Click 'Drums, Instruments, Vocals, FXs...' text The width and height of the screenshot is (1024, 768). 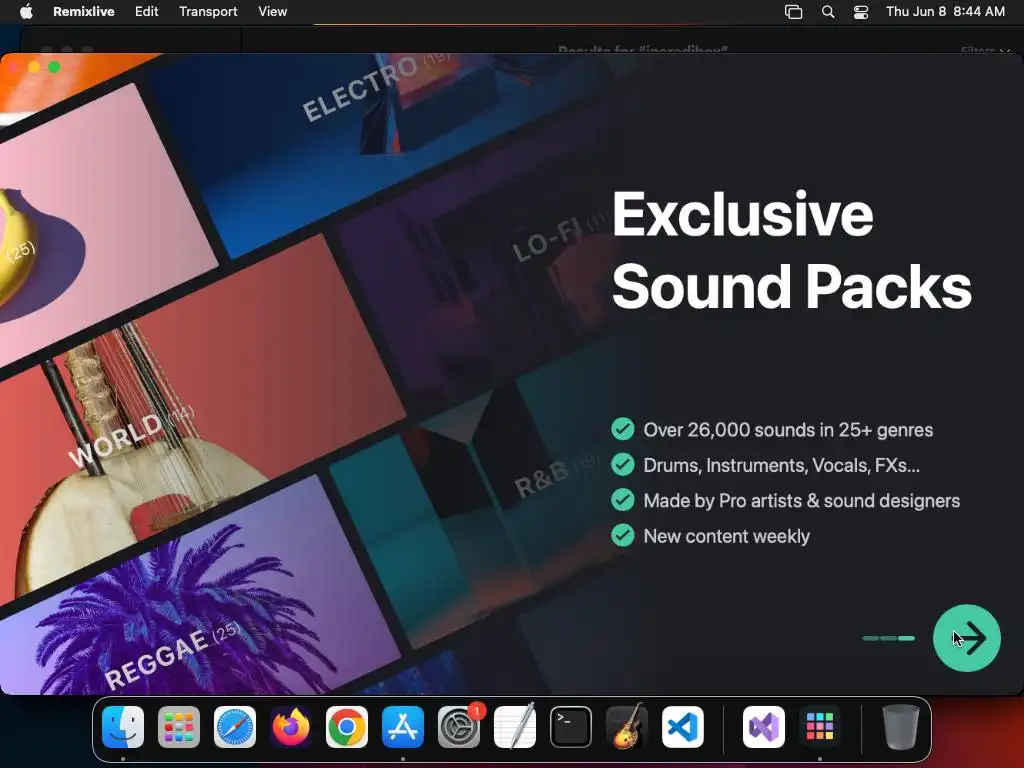click(x=782, y=465)
